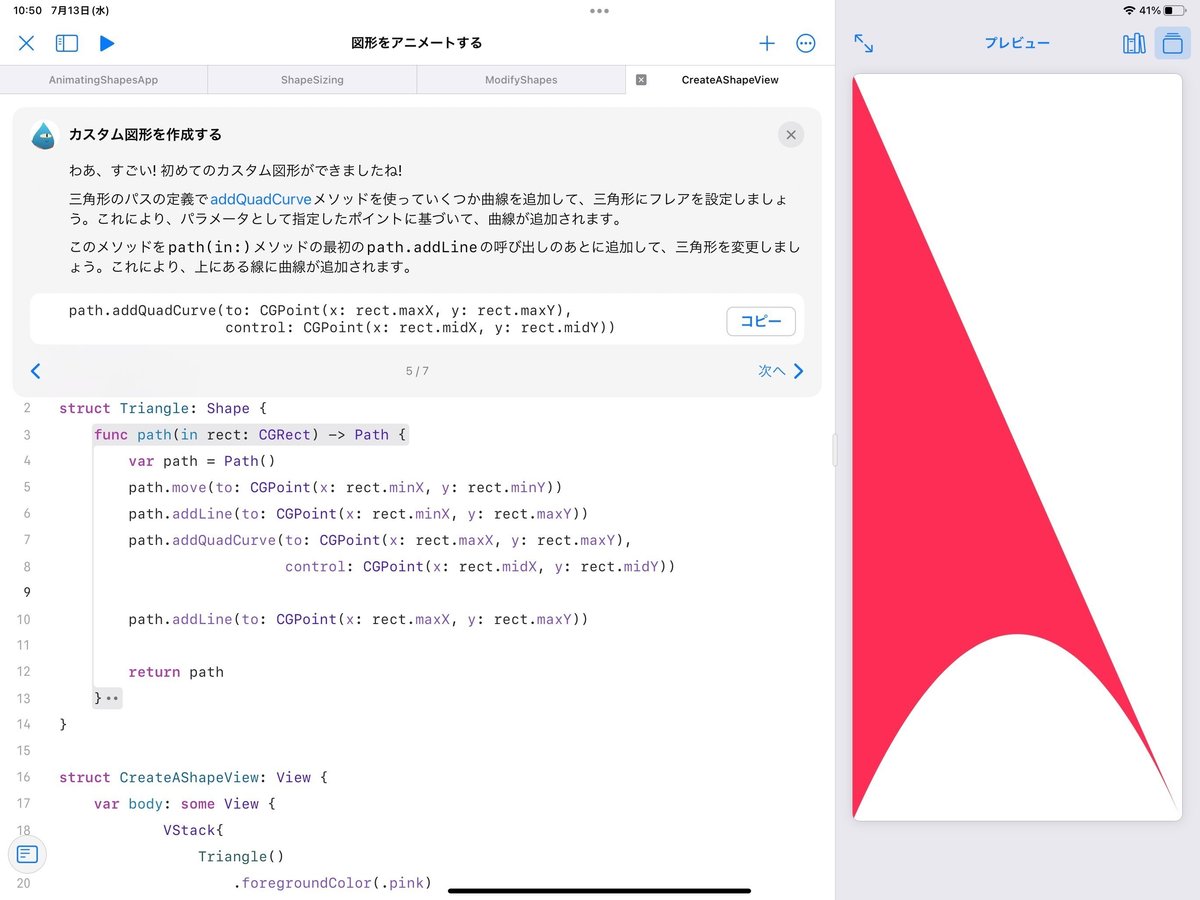Toggle the preview layers panel icon

coord(1172,43)
